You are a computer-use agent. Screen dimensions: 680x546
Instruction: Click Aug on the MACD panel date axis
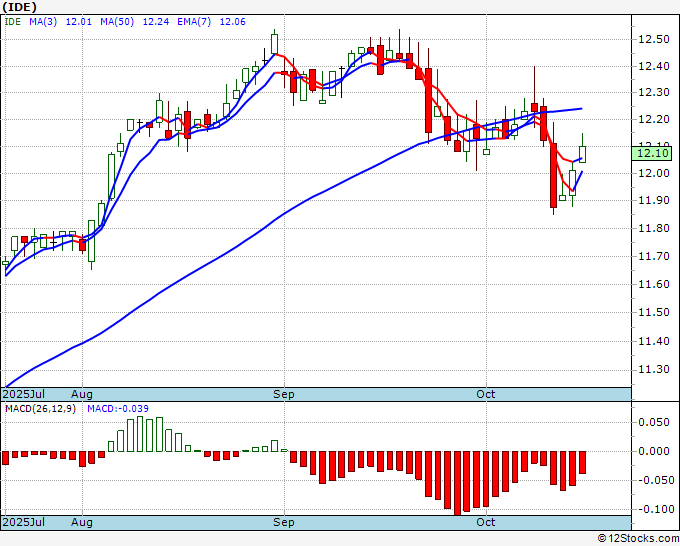coord(82,522)
